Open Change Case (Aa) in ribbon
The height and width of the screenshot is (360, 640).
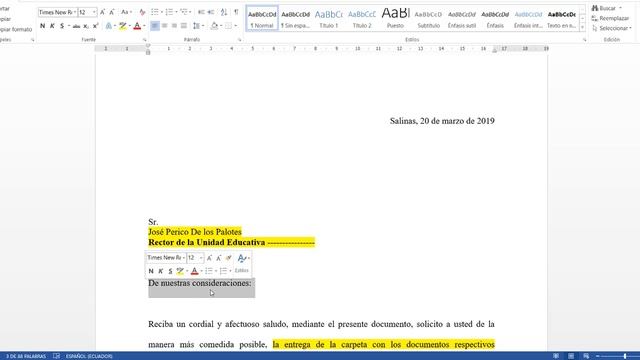[x=126, y=12]
